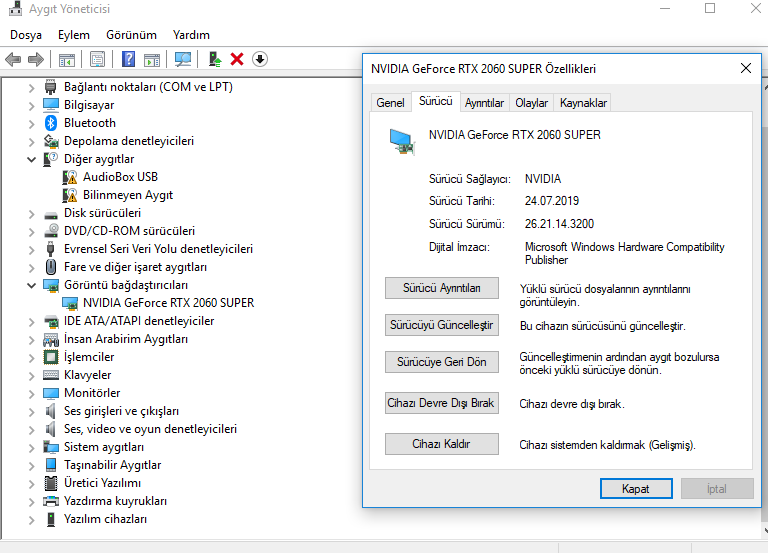The image size is (768, 553).
Task: Switch to the Ayrıntılar tab
Action: coord(484,103)
